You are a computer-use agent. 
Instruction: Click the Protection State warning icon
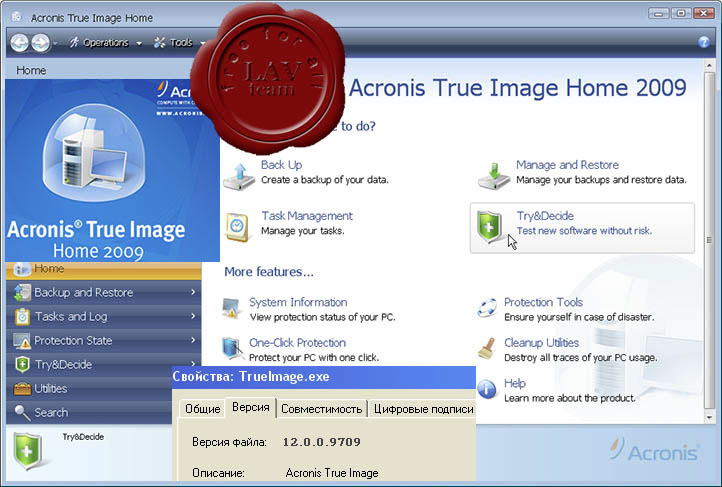click(x=22, y=341)
